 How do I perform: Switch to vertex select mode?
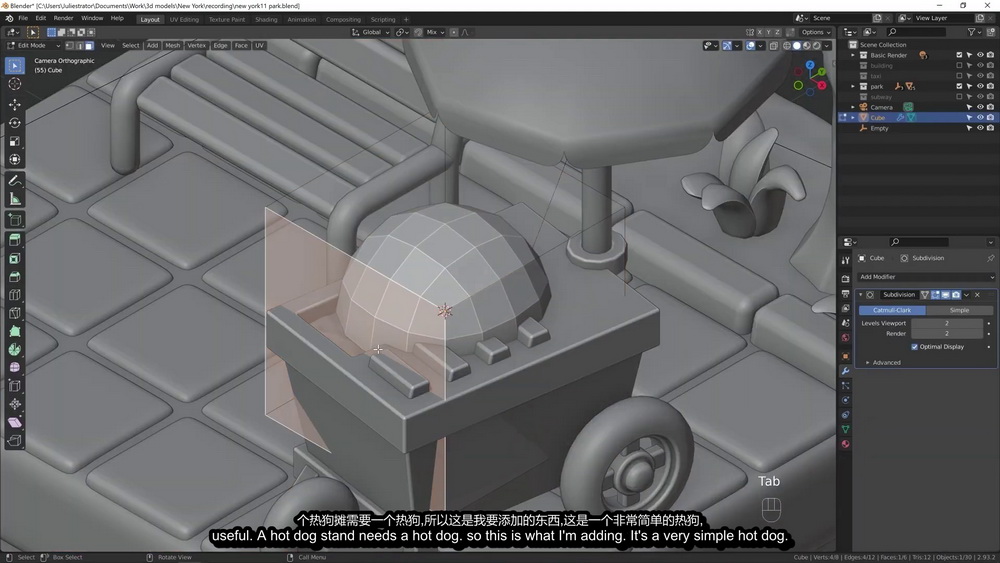(70, 46)
